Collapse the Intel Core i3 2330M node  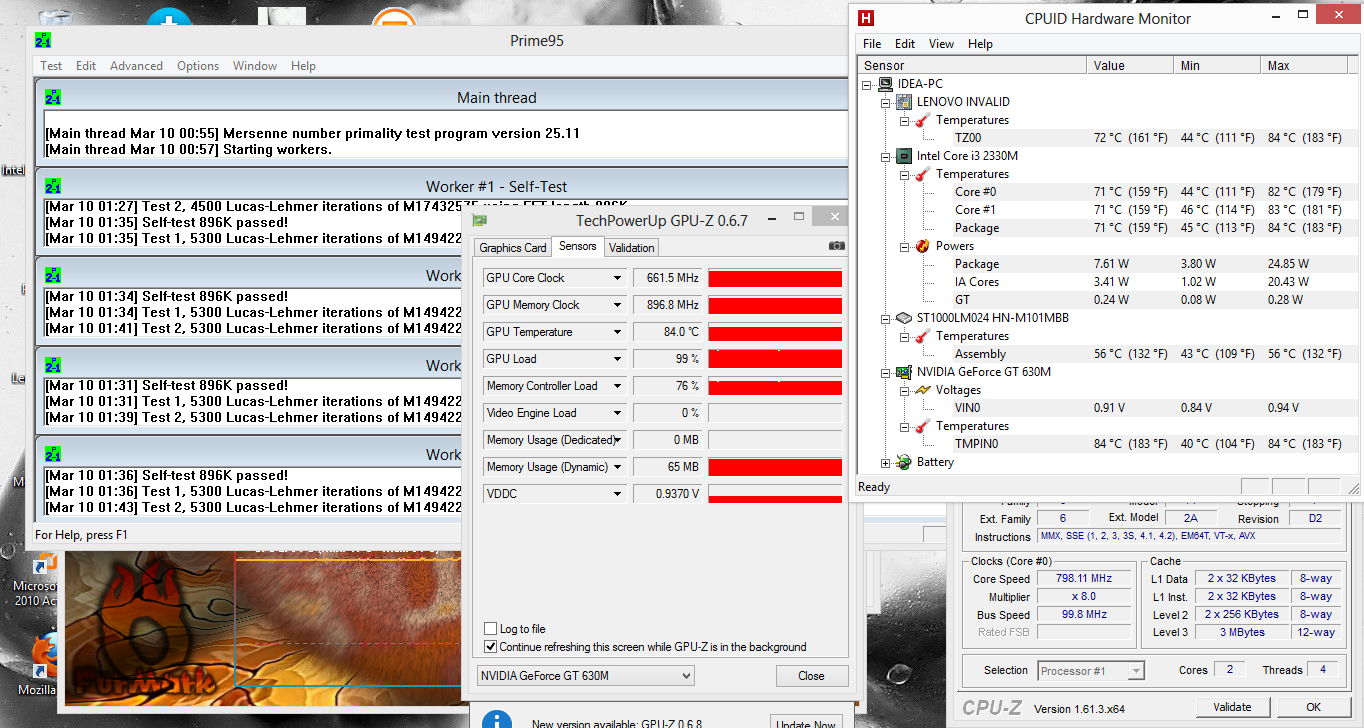pyautogui.click(x=885, y=156)
